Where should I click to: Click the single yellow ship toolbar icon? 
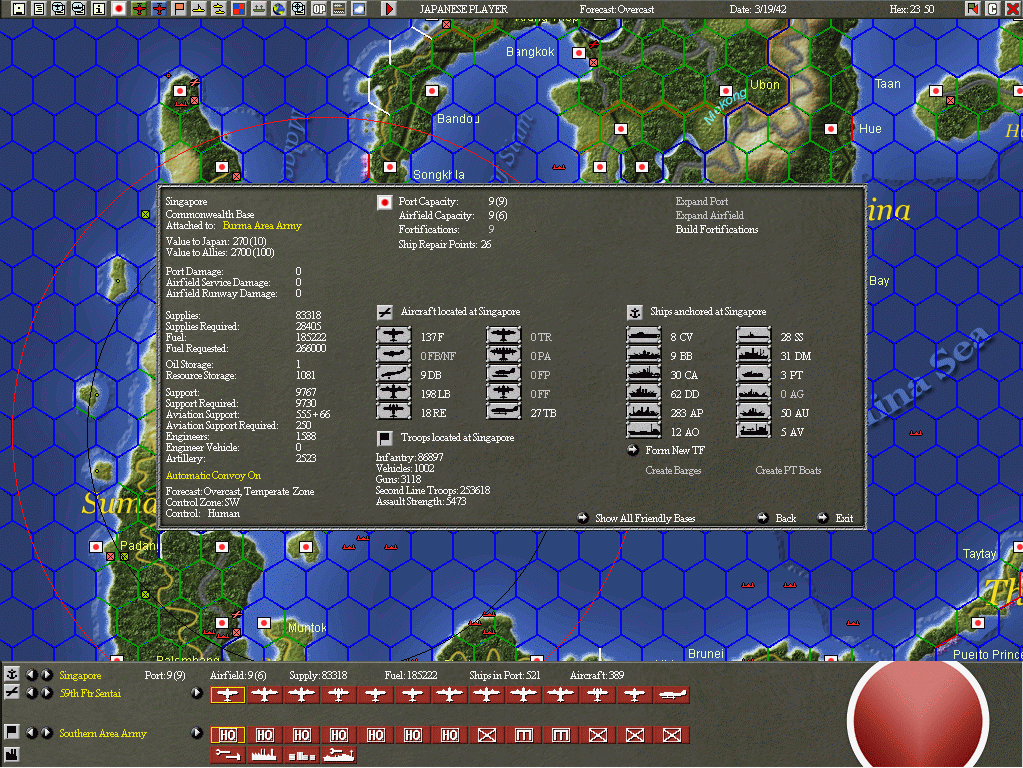[x=199, y=8]
